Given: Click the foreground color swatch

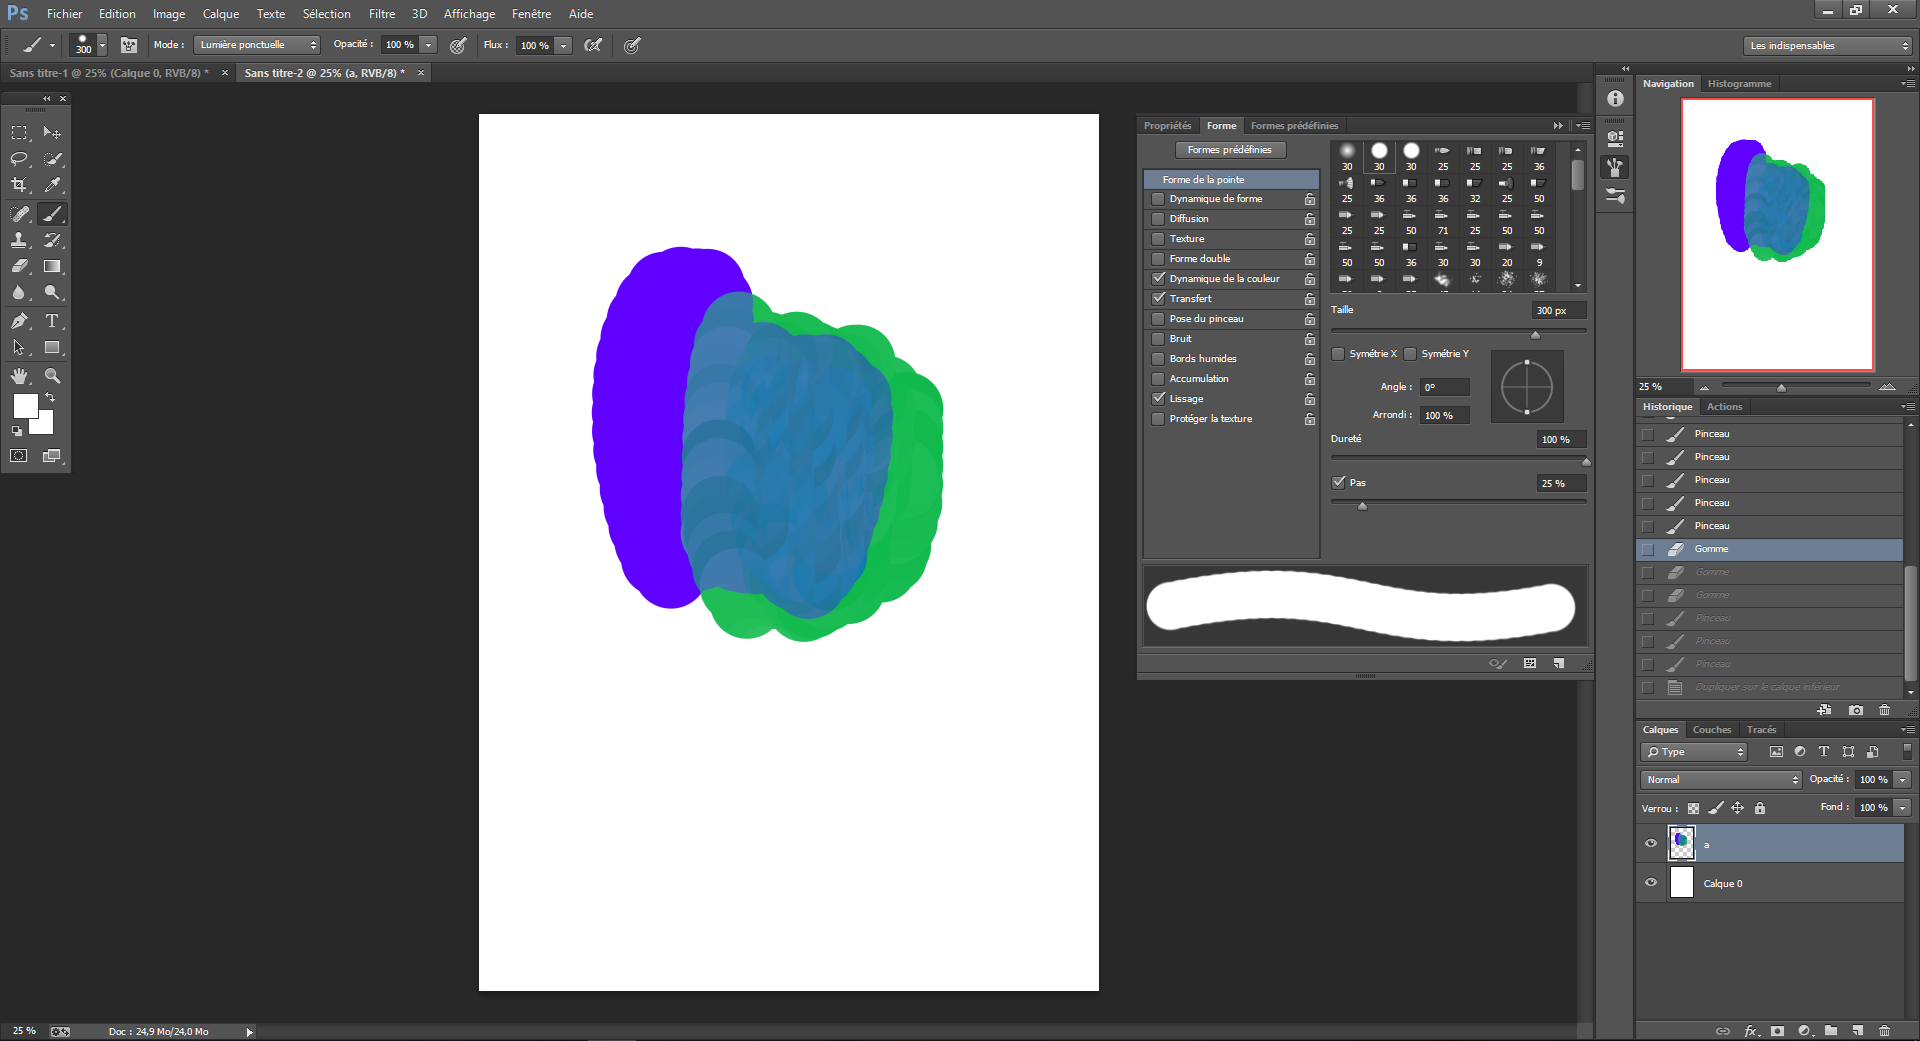Looking at the screenshot, I should [25, 405].
